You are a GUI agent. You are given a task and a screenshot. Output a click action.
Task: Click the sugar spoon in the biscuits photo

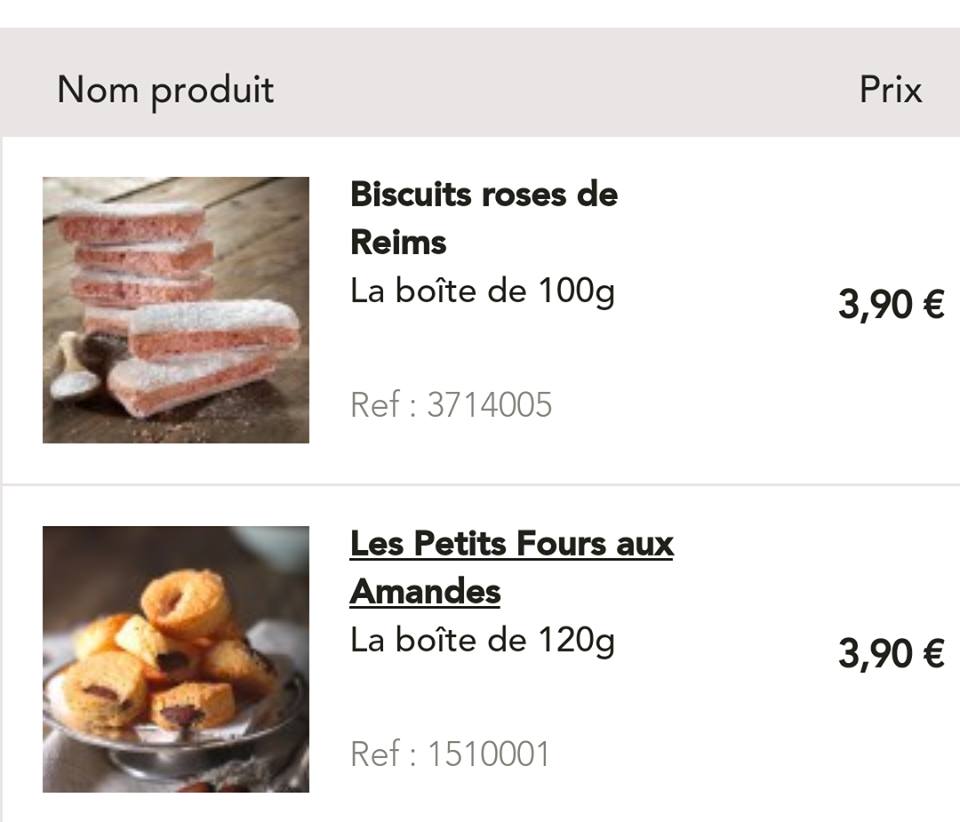[x=74, y=368]
